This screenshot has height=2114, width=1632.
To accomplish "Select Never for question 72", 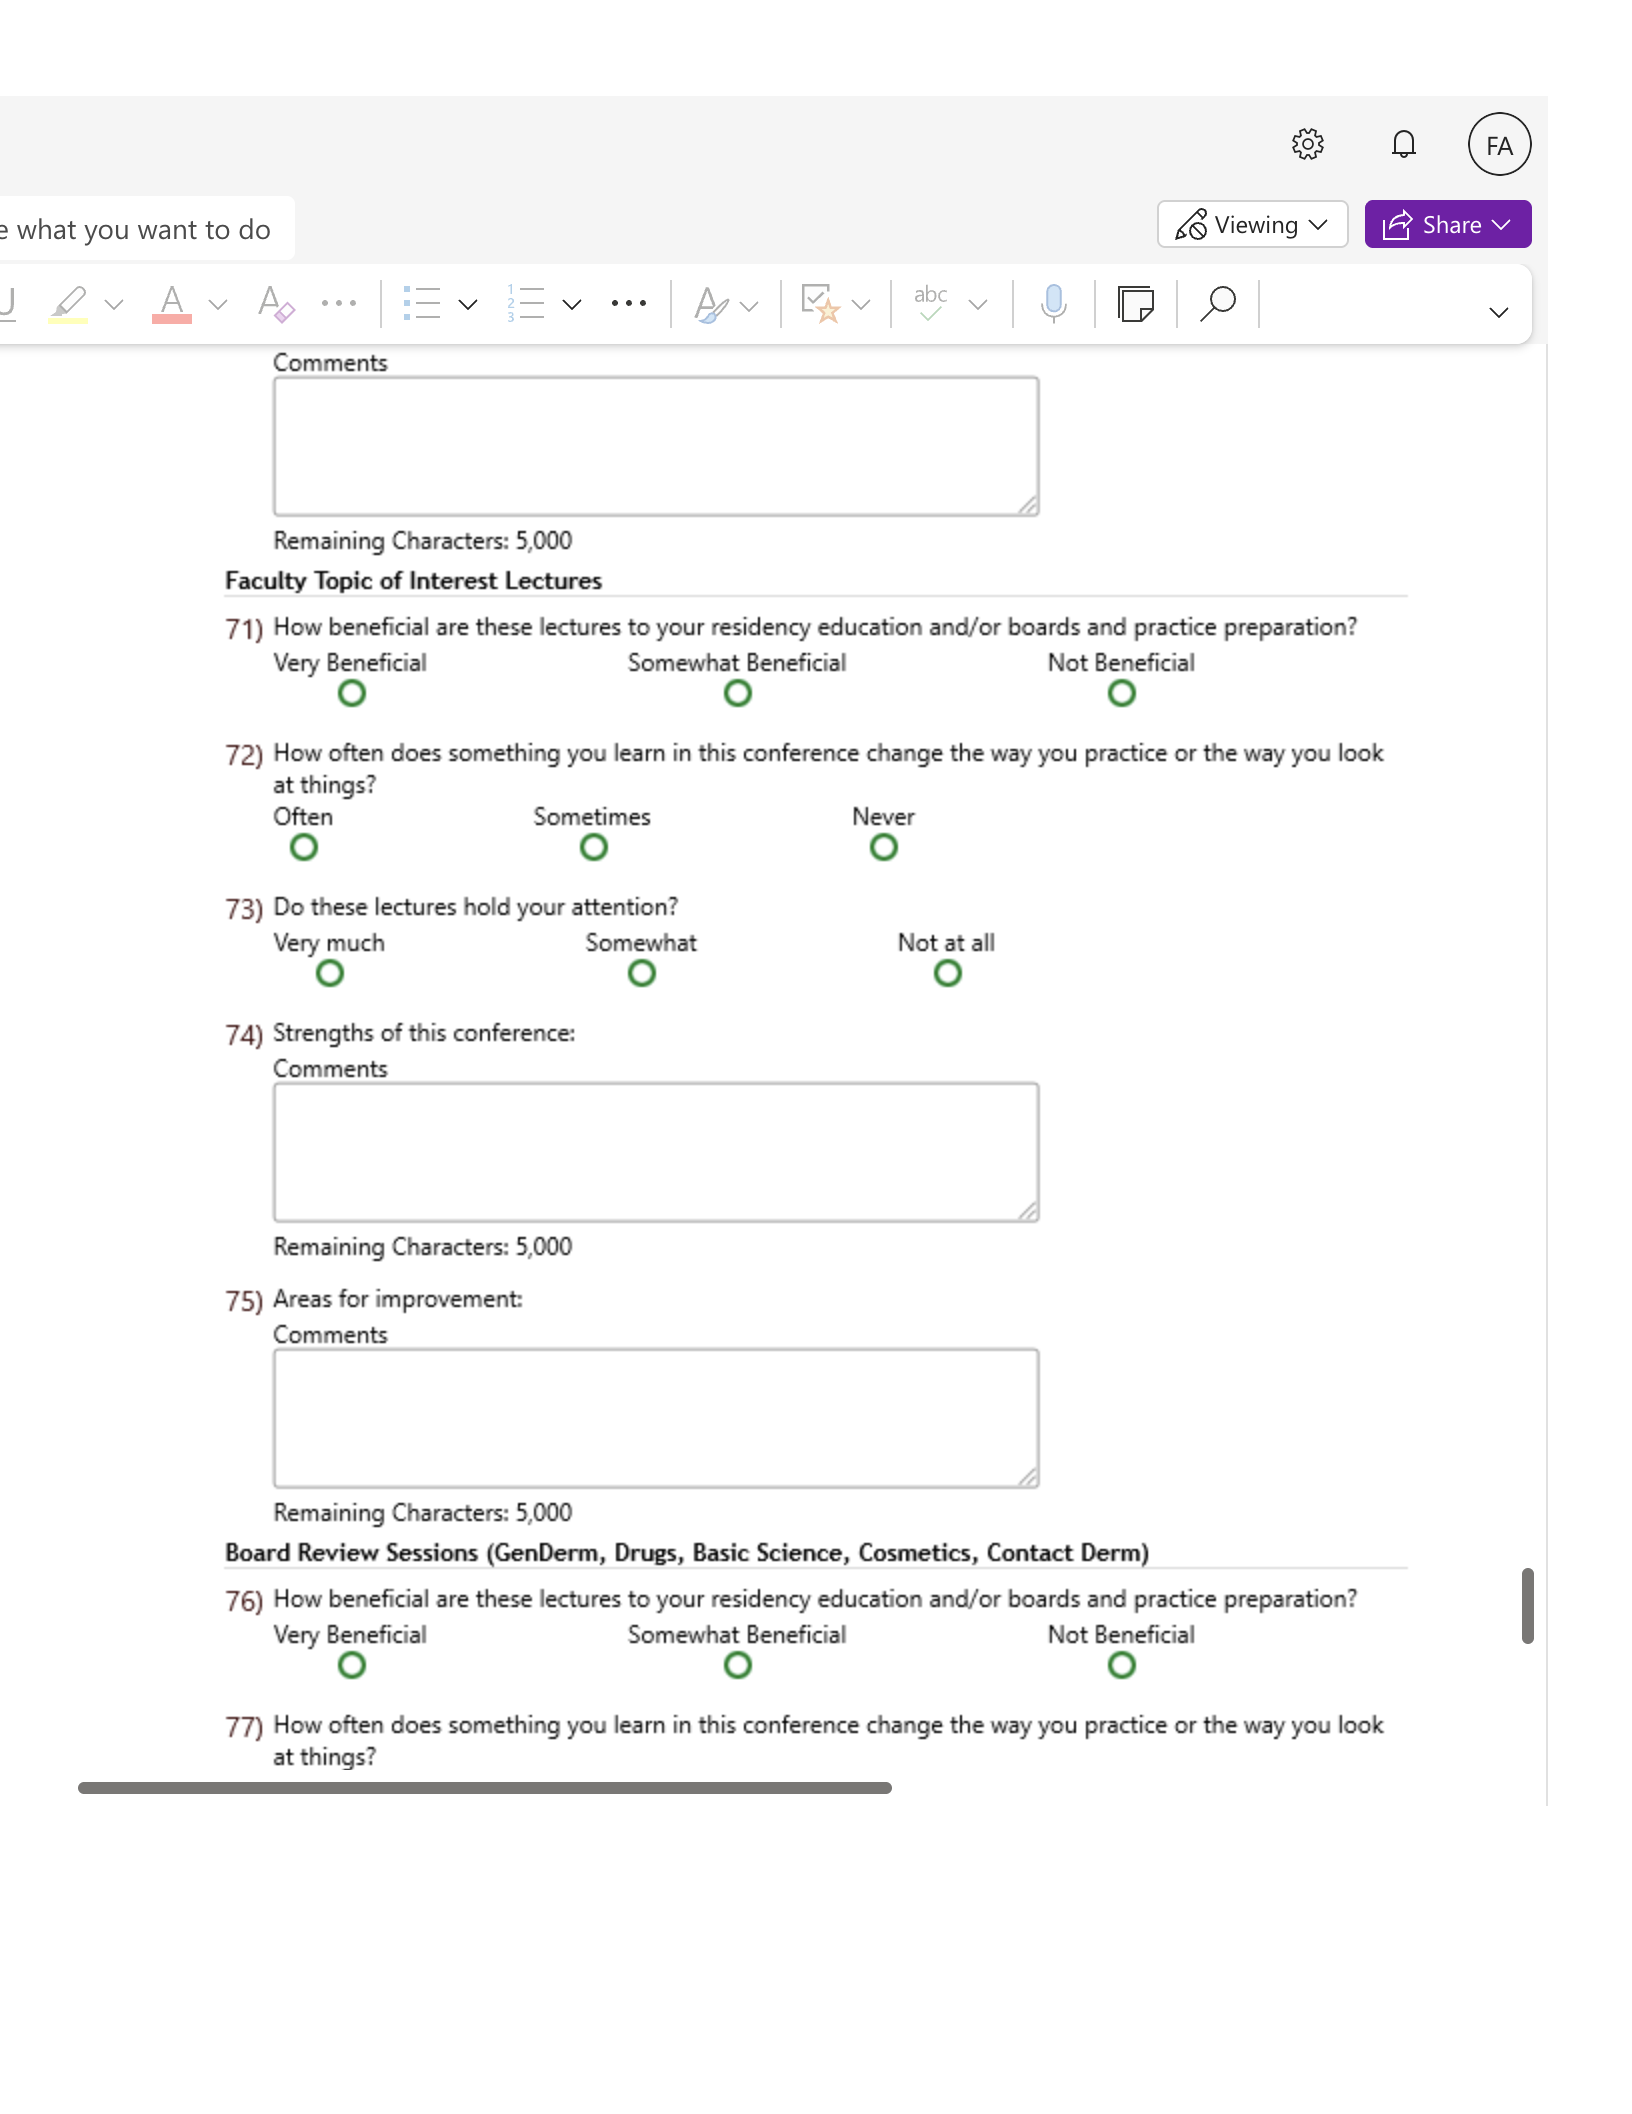I will point(883,846).
